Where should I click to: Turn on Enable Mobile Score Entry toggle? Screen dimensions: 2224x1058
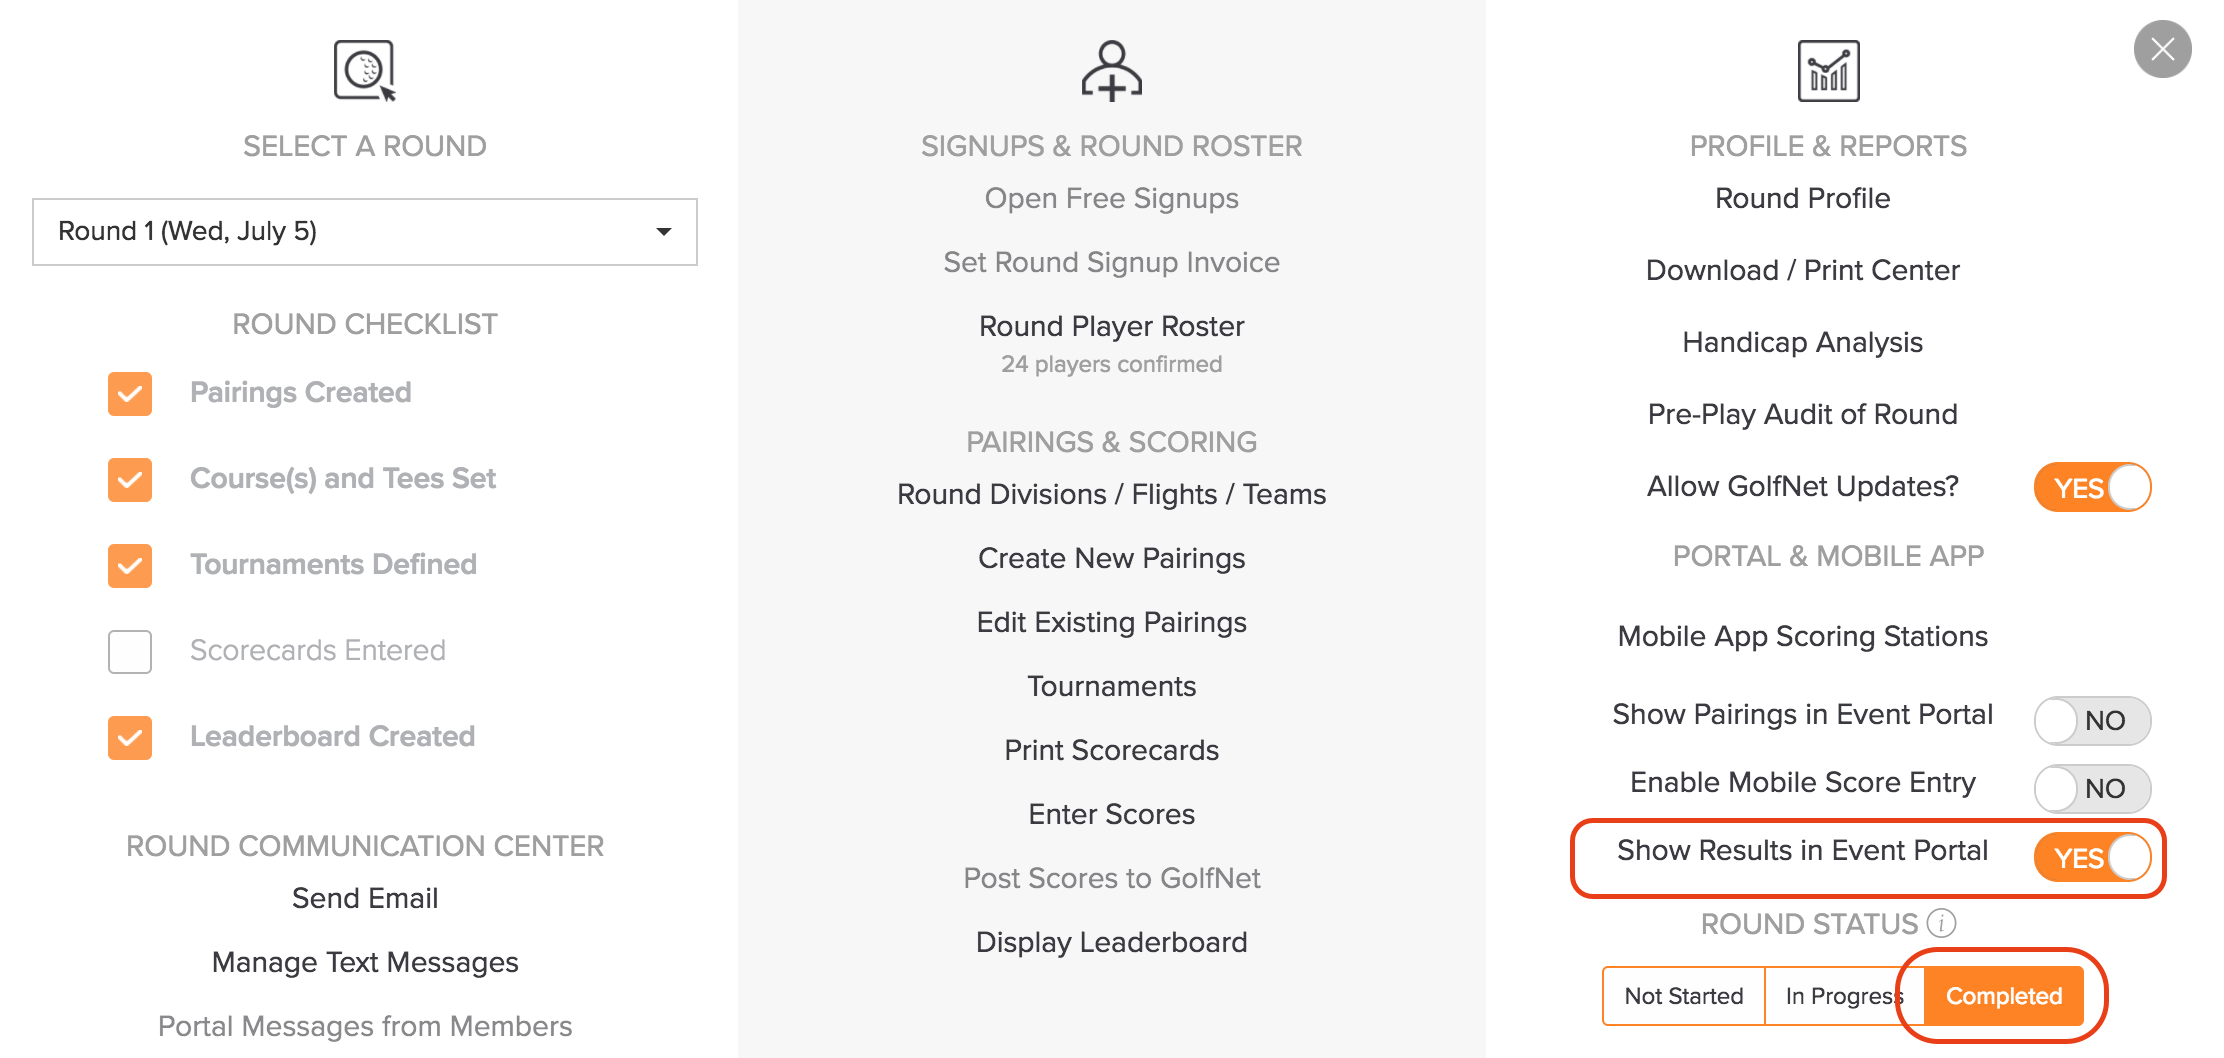click(x=2092, y=788)
